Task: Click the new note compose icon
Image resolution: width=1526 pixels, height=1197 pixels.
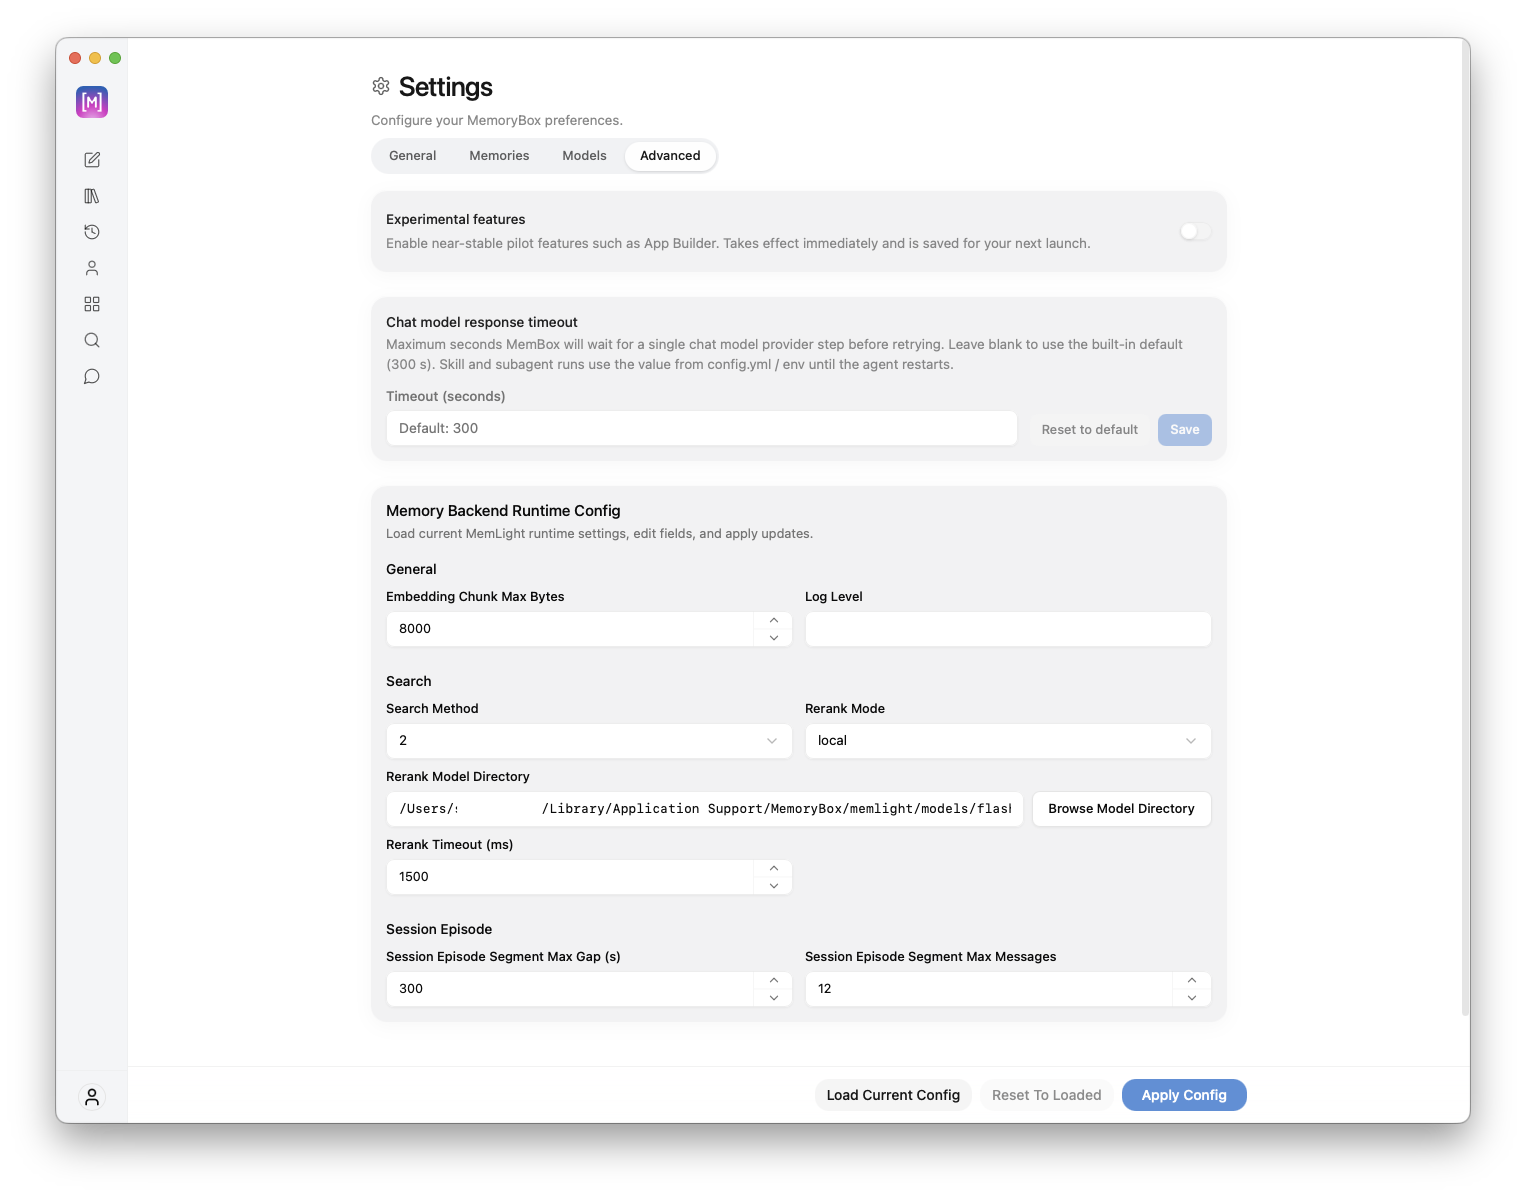Action: pos(92,160)
